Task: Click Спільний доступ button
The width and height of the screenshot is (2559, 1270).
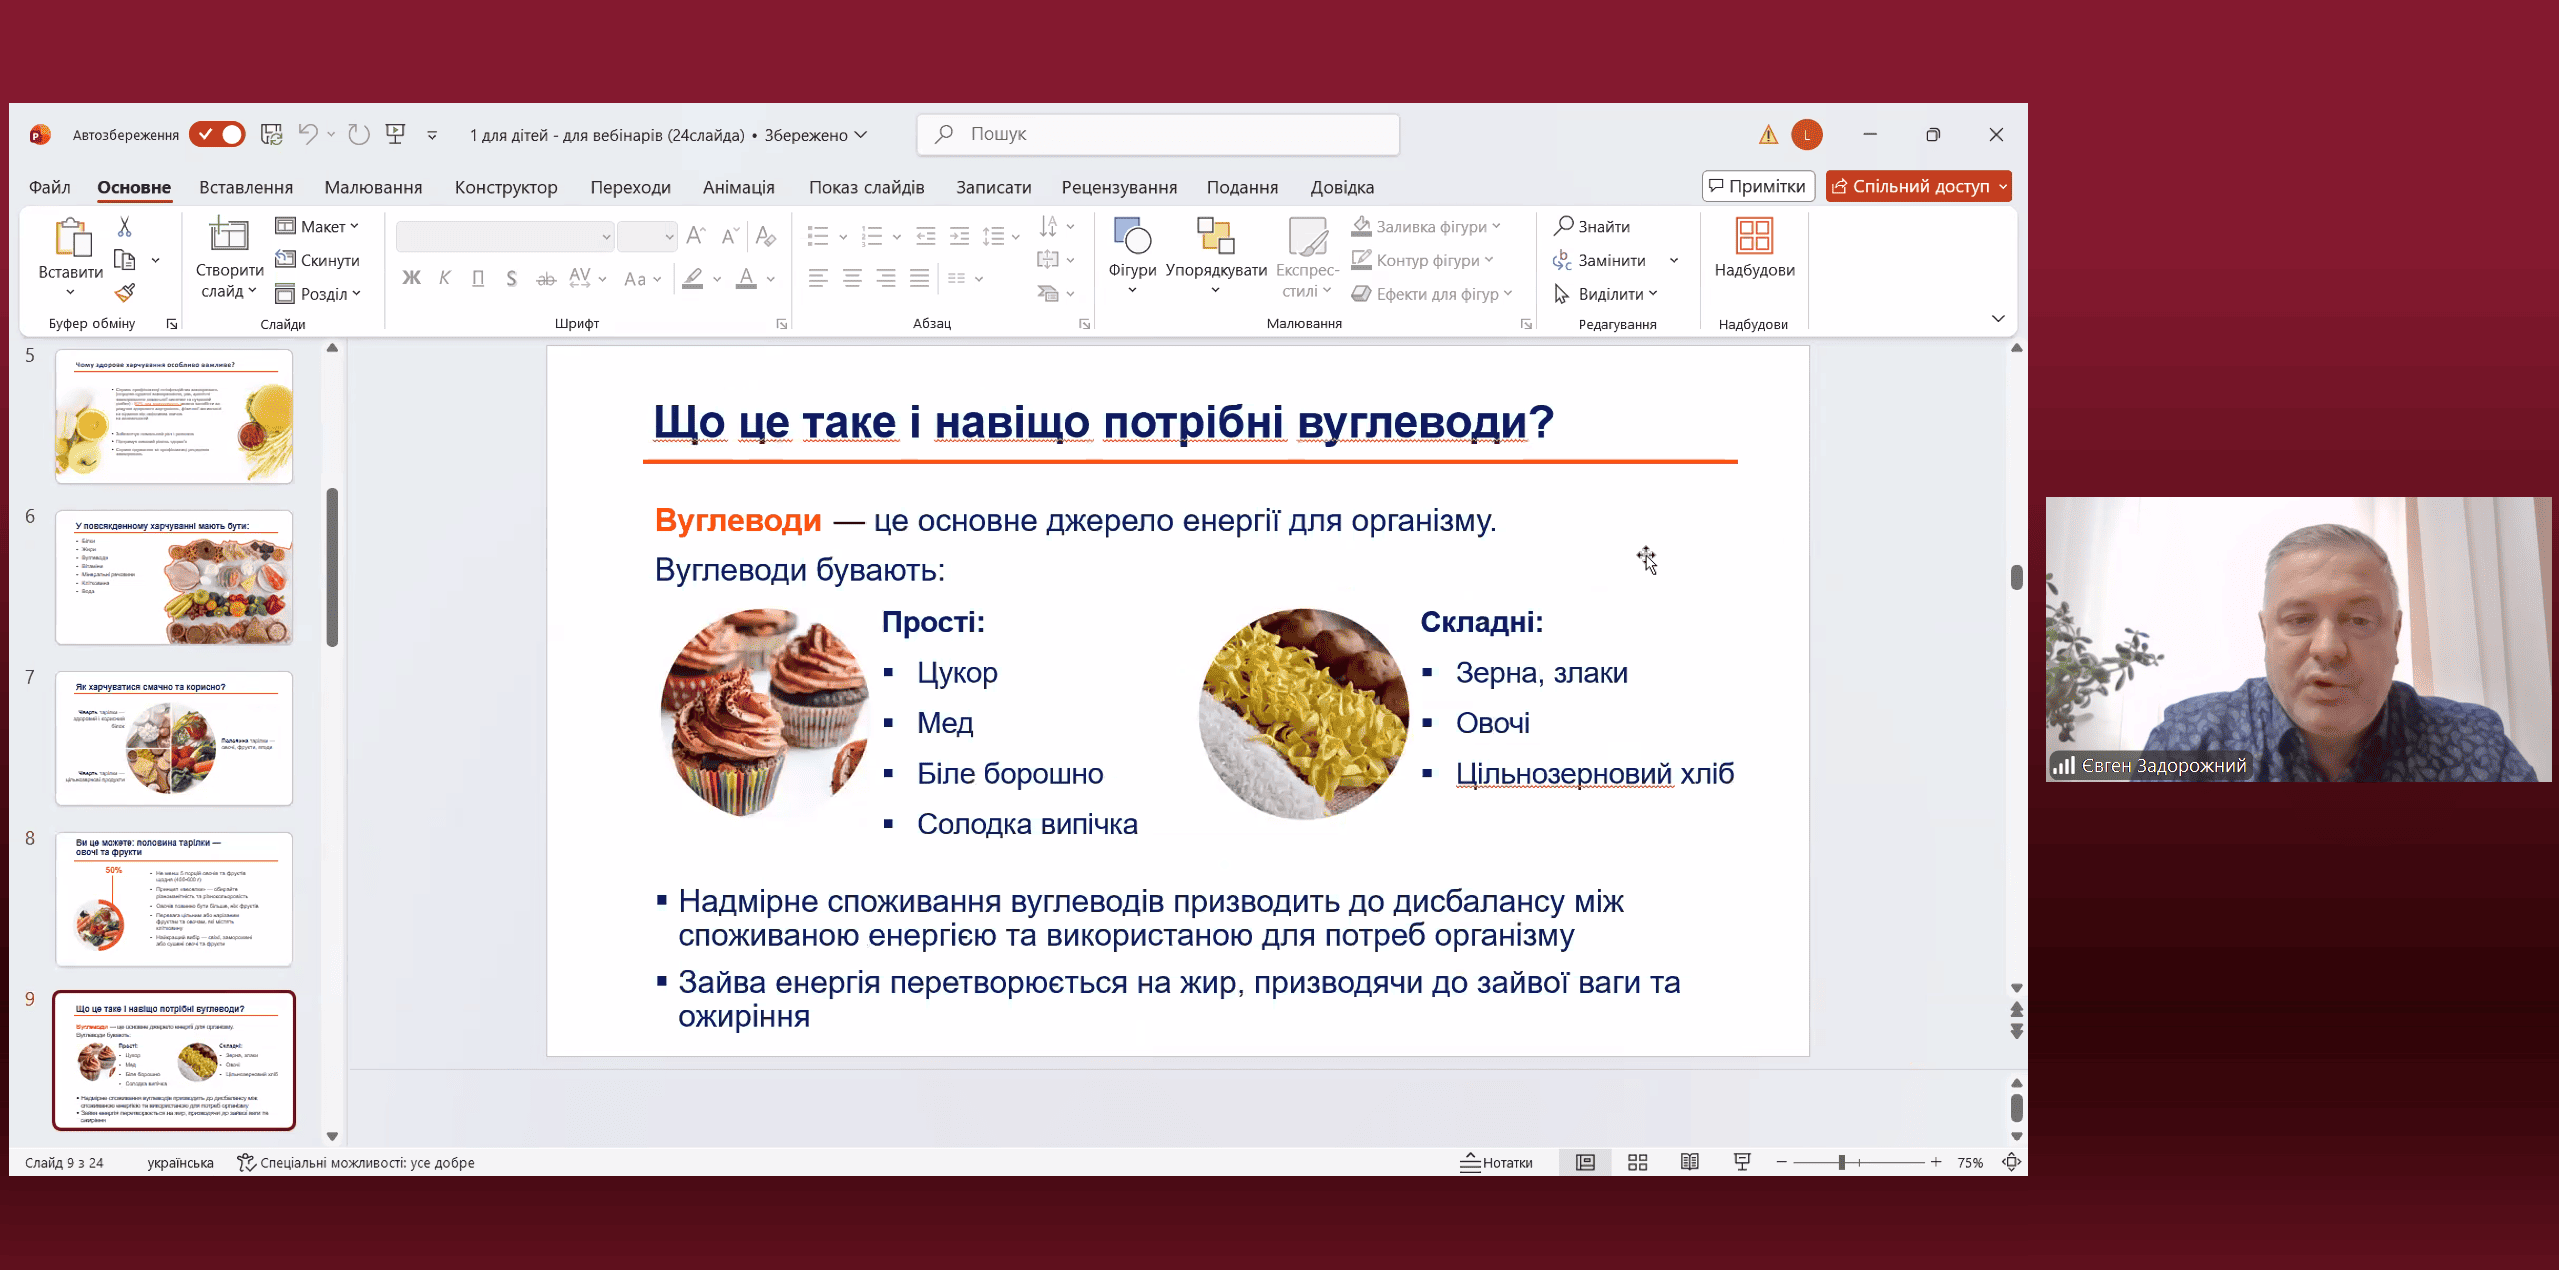Action: [1918, 186]
